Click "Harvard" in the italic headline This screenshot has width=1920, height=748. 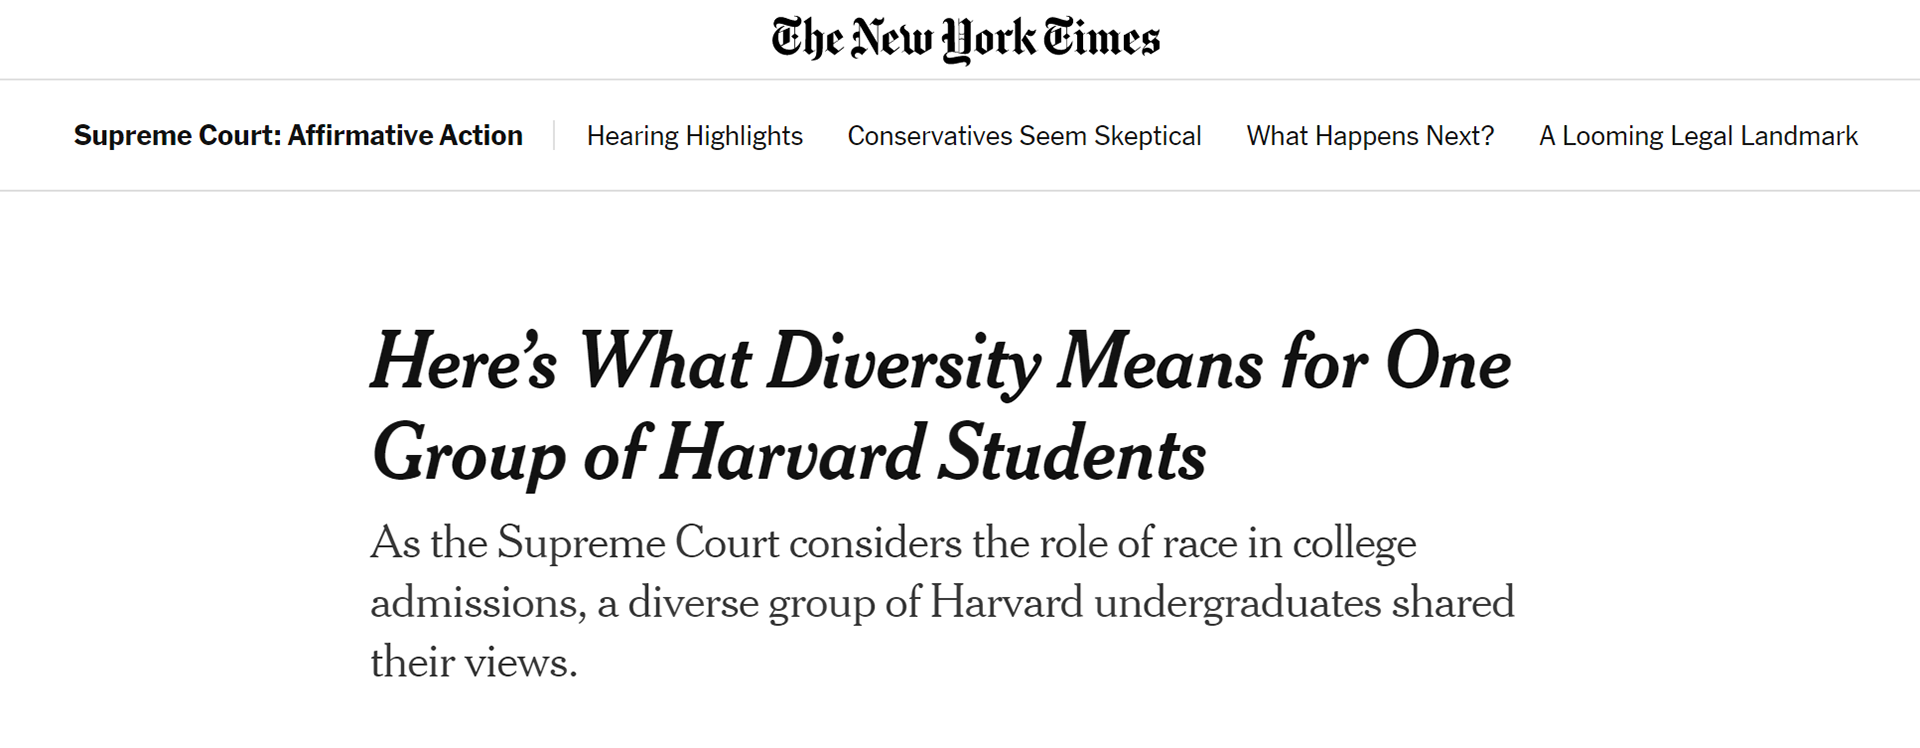coord(791,454)
